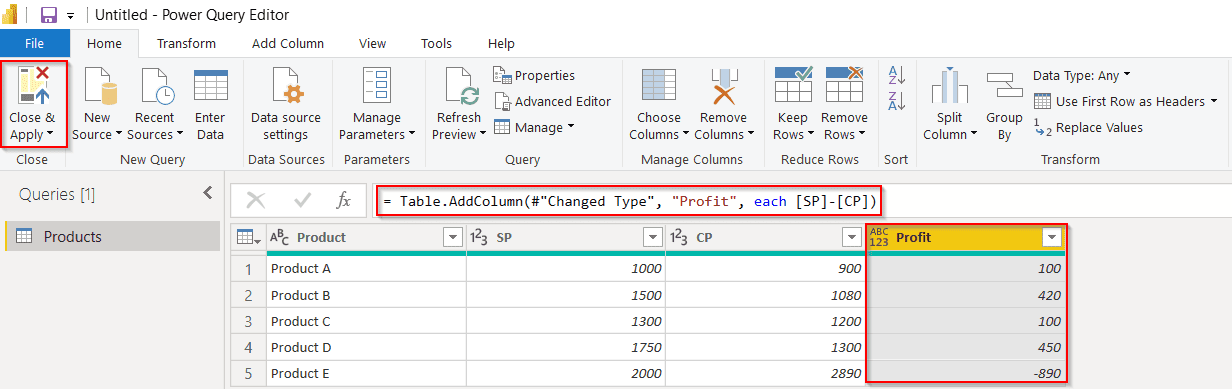Viewport: 1232px width, 389px height.
Task: Confirm formula with checkmark icon
Action: (302, 200)
